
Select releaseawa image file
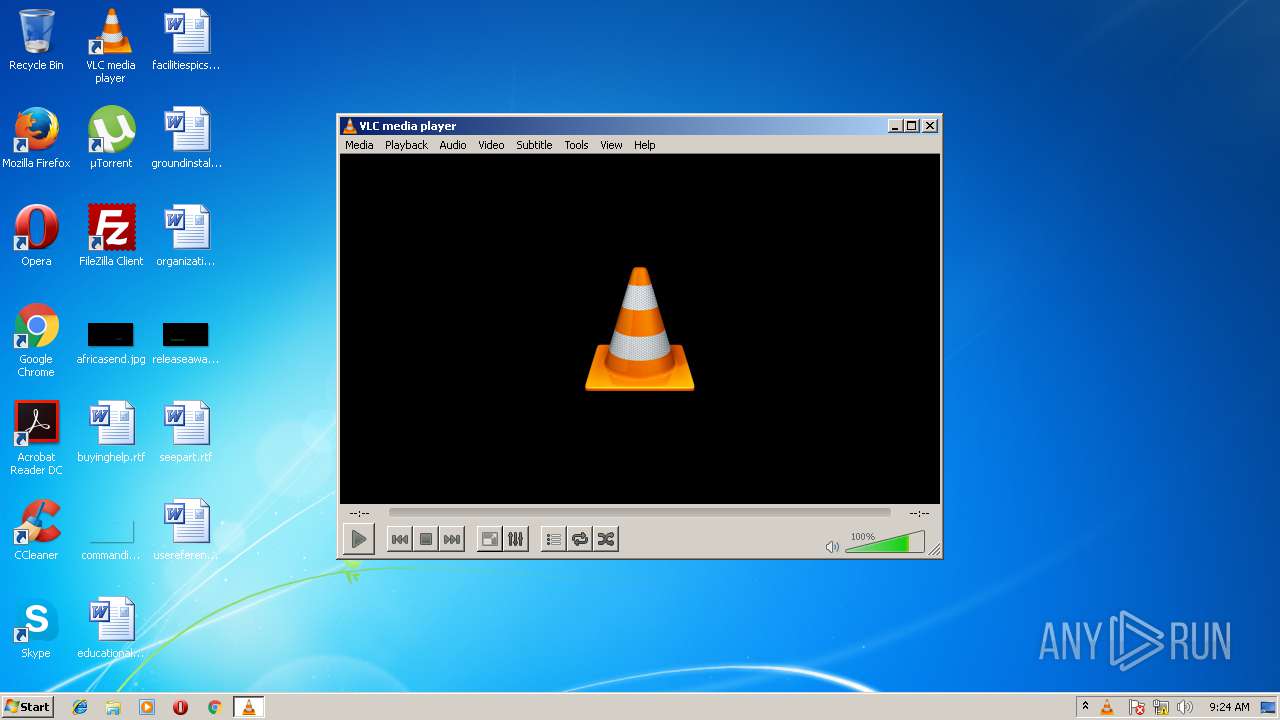click(186, 343)
